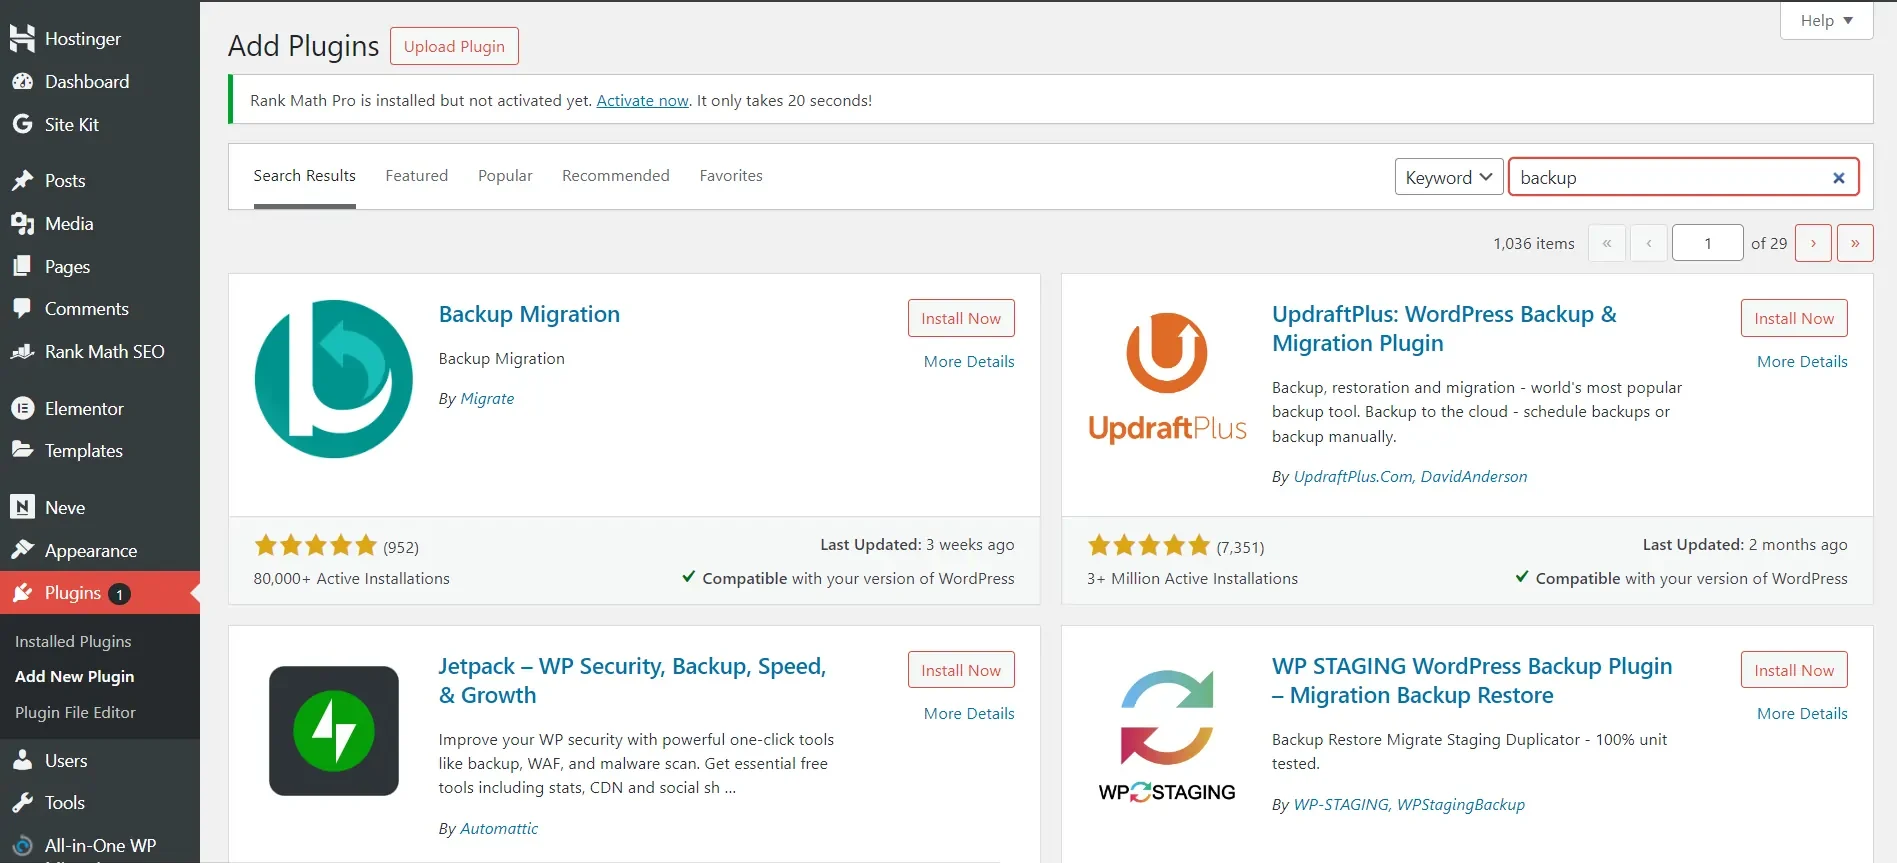Screen dimensions: 1897x863
Task: Click the UpdraftPlus star rating
Action: coord(1148,546)
